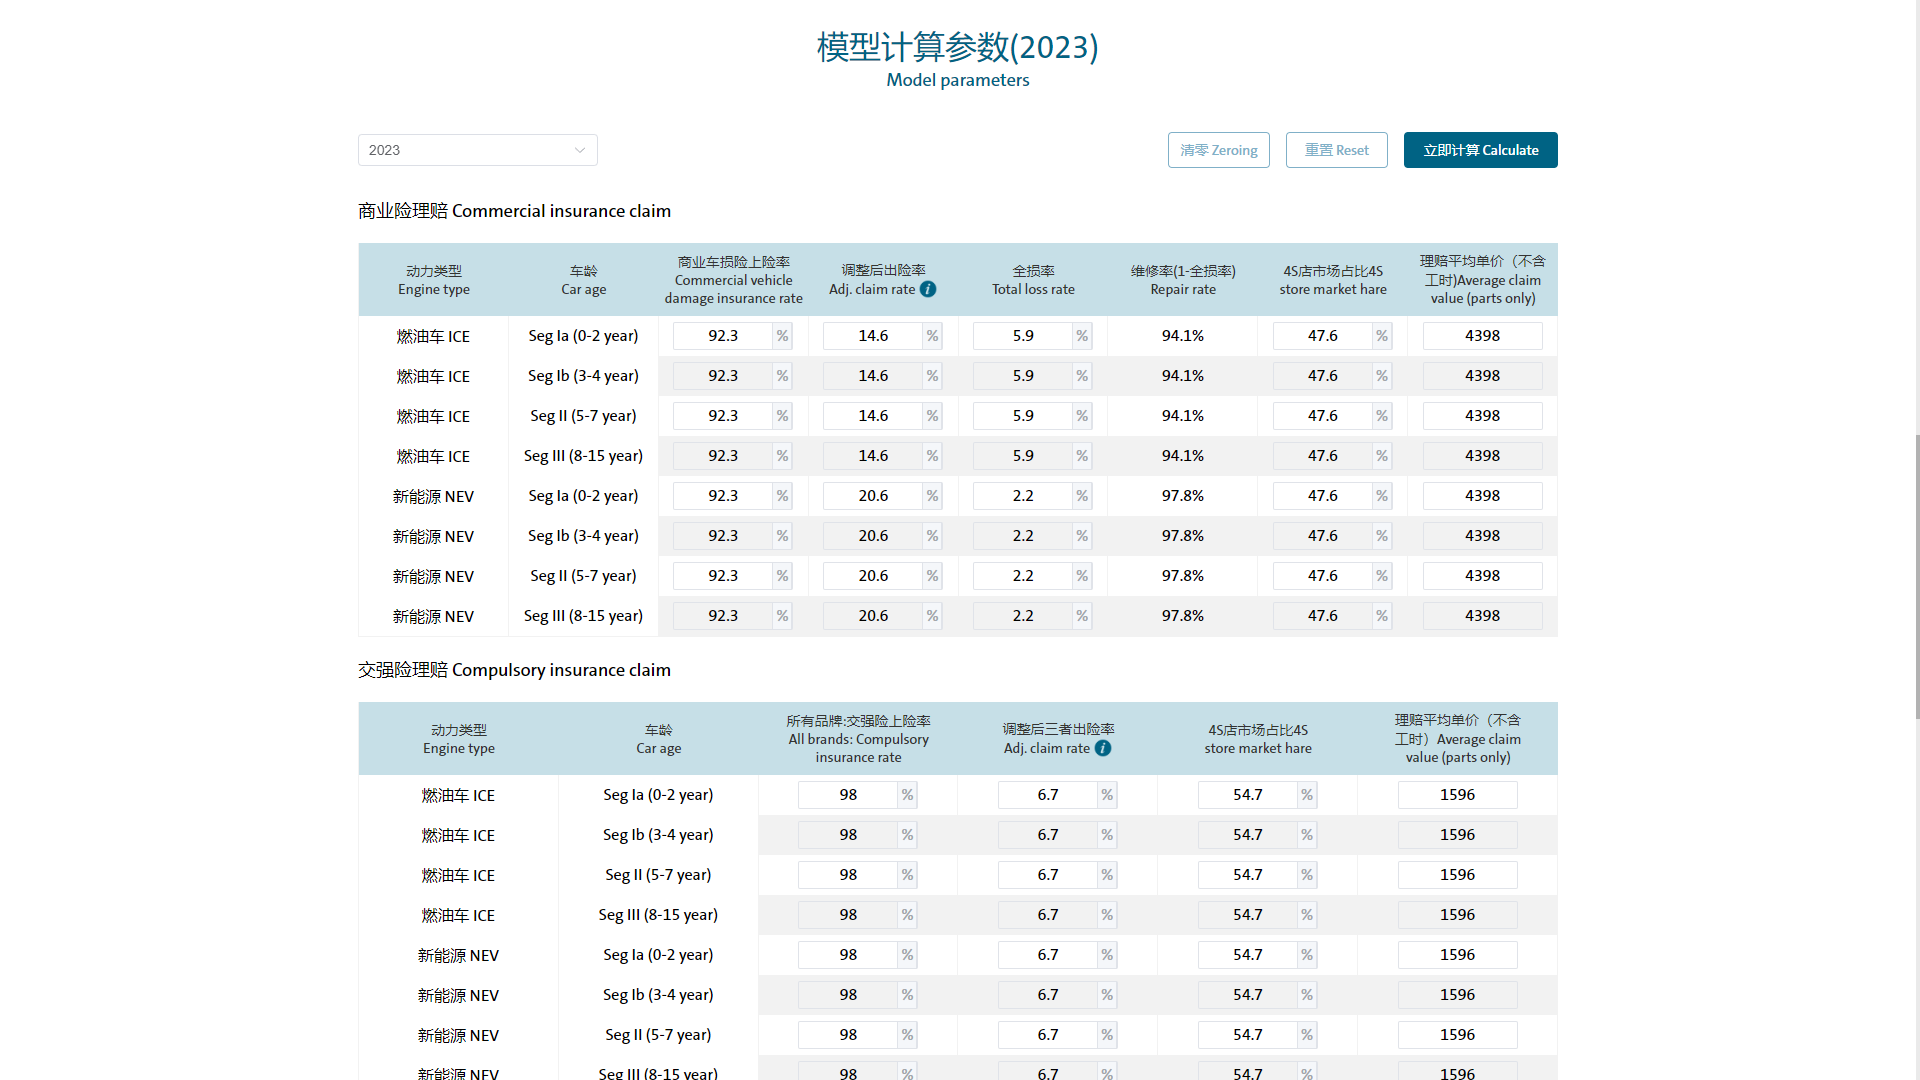Edit Total loss rate for NEV Seg III

coord(1022,616)
